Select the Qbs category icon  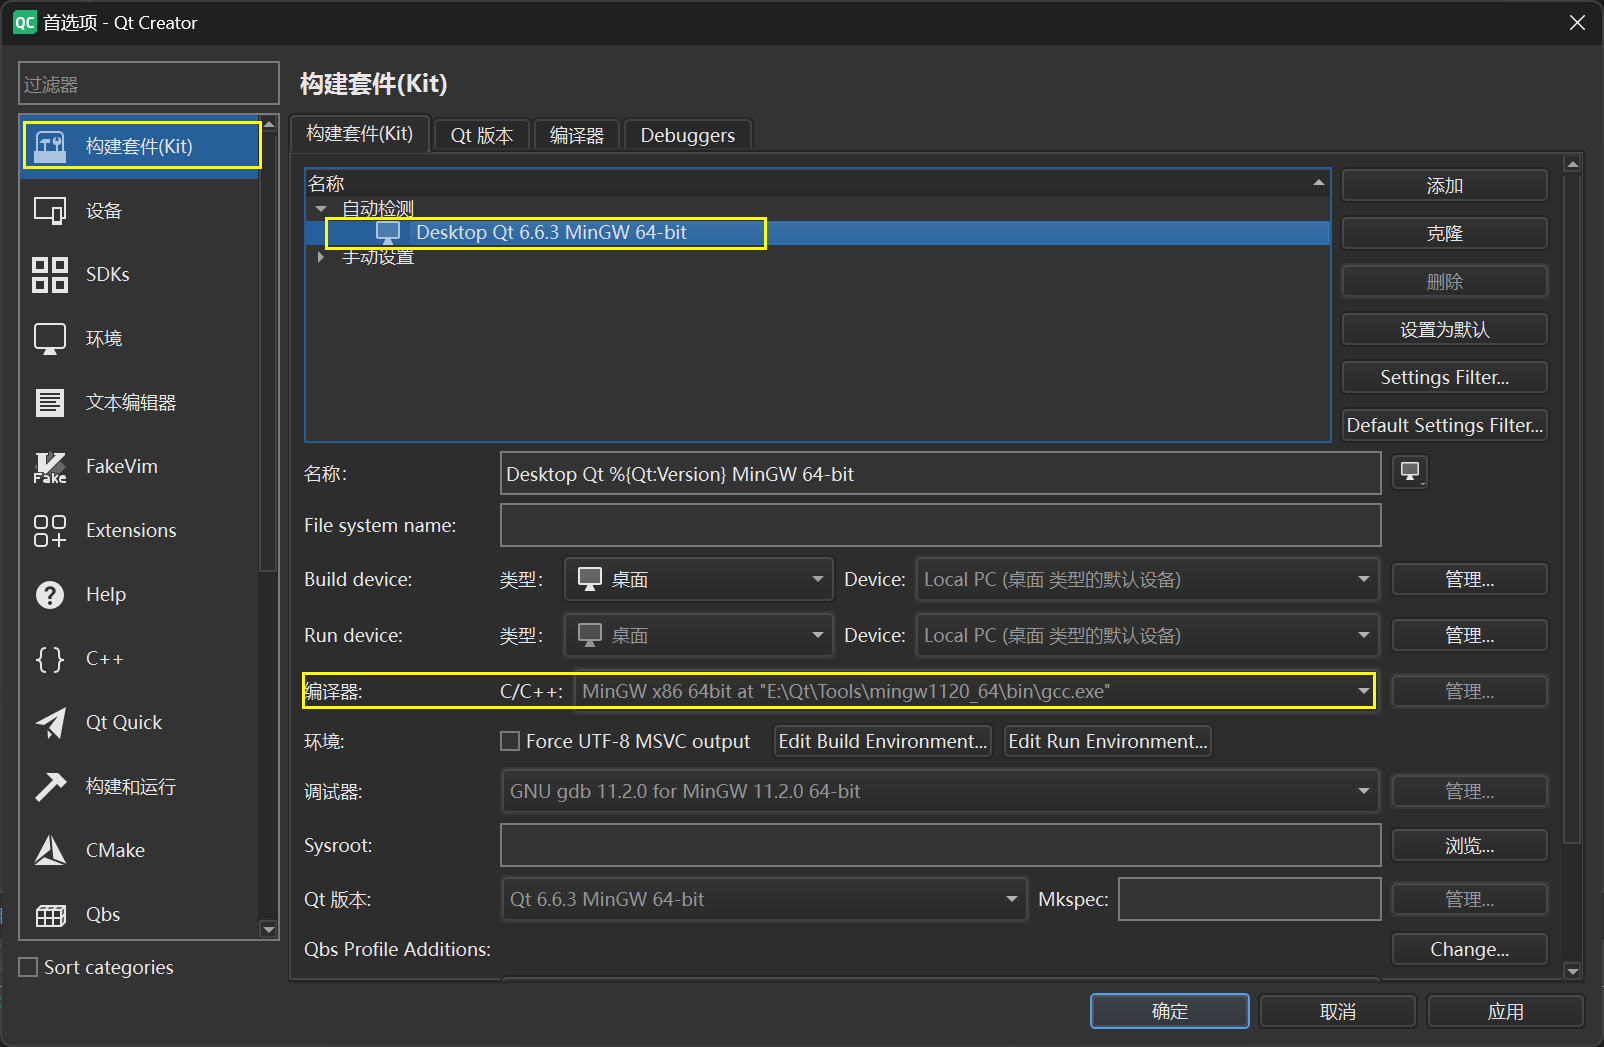point(50,914)
